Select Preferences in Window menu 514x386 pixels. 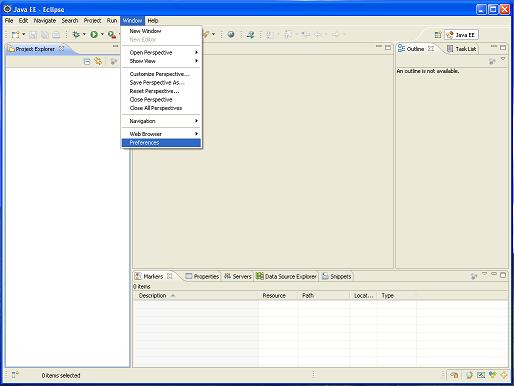161,143
